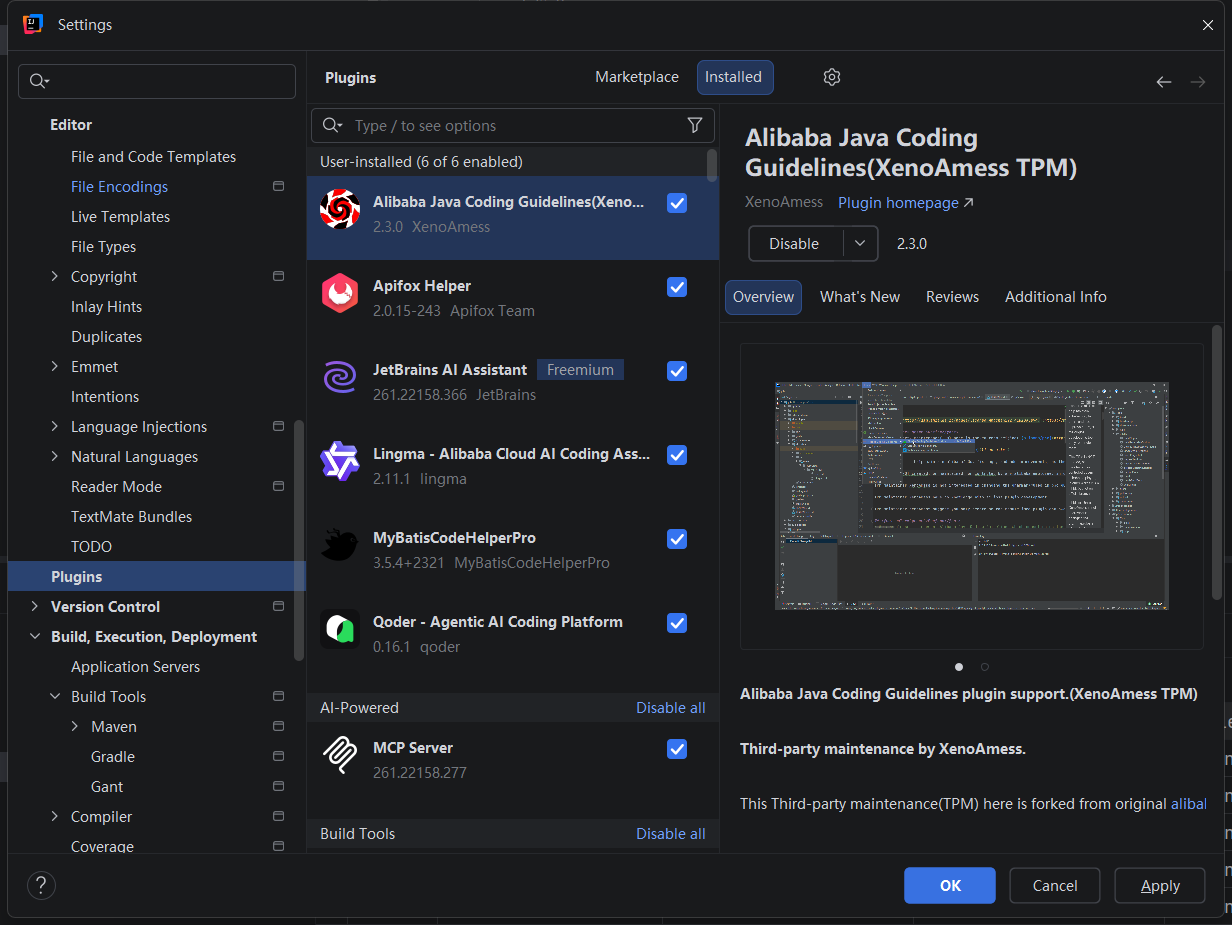The width and height of the screenshot is (1232, 925).
Task: Expand the Copyright tree node
Action: 55,276
